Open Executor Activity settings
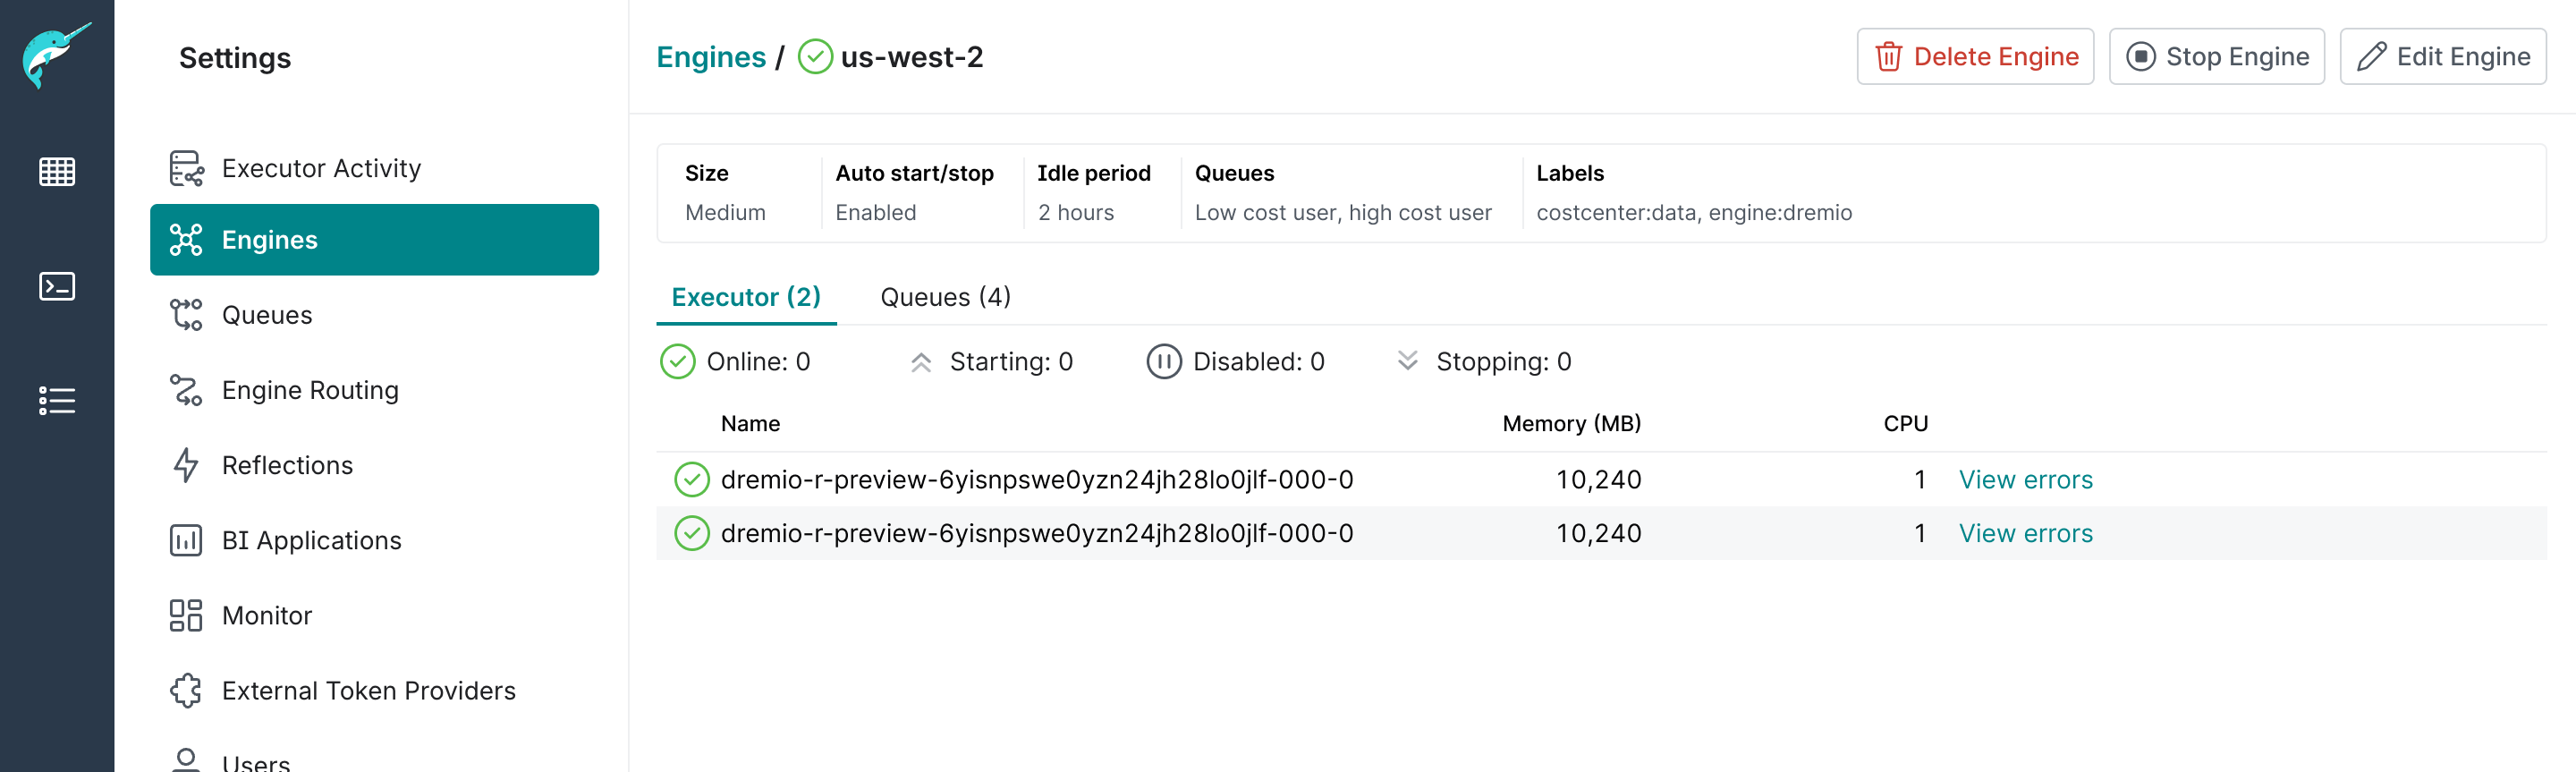 tap(320, 168)
